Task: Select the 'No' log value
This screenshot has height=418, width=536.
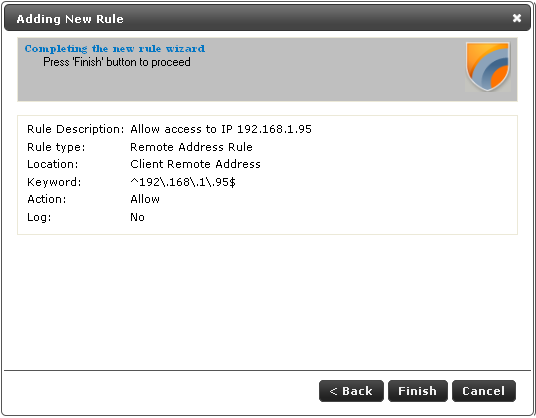Action: coord(137,217)
